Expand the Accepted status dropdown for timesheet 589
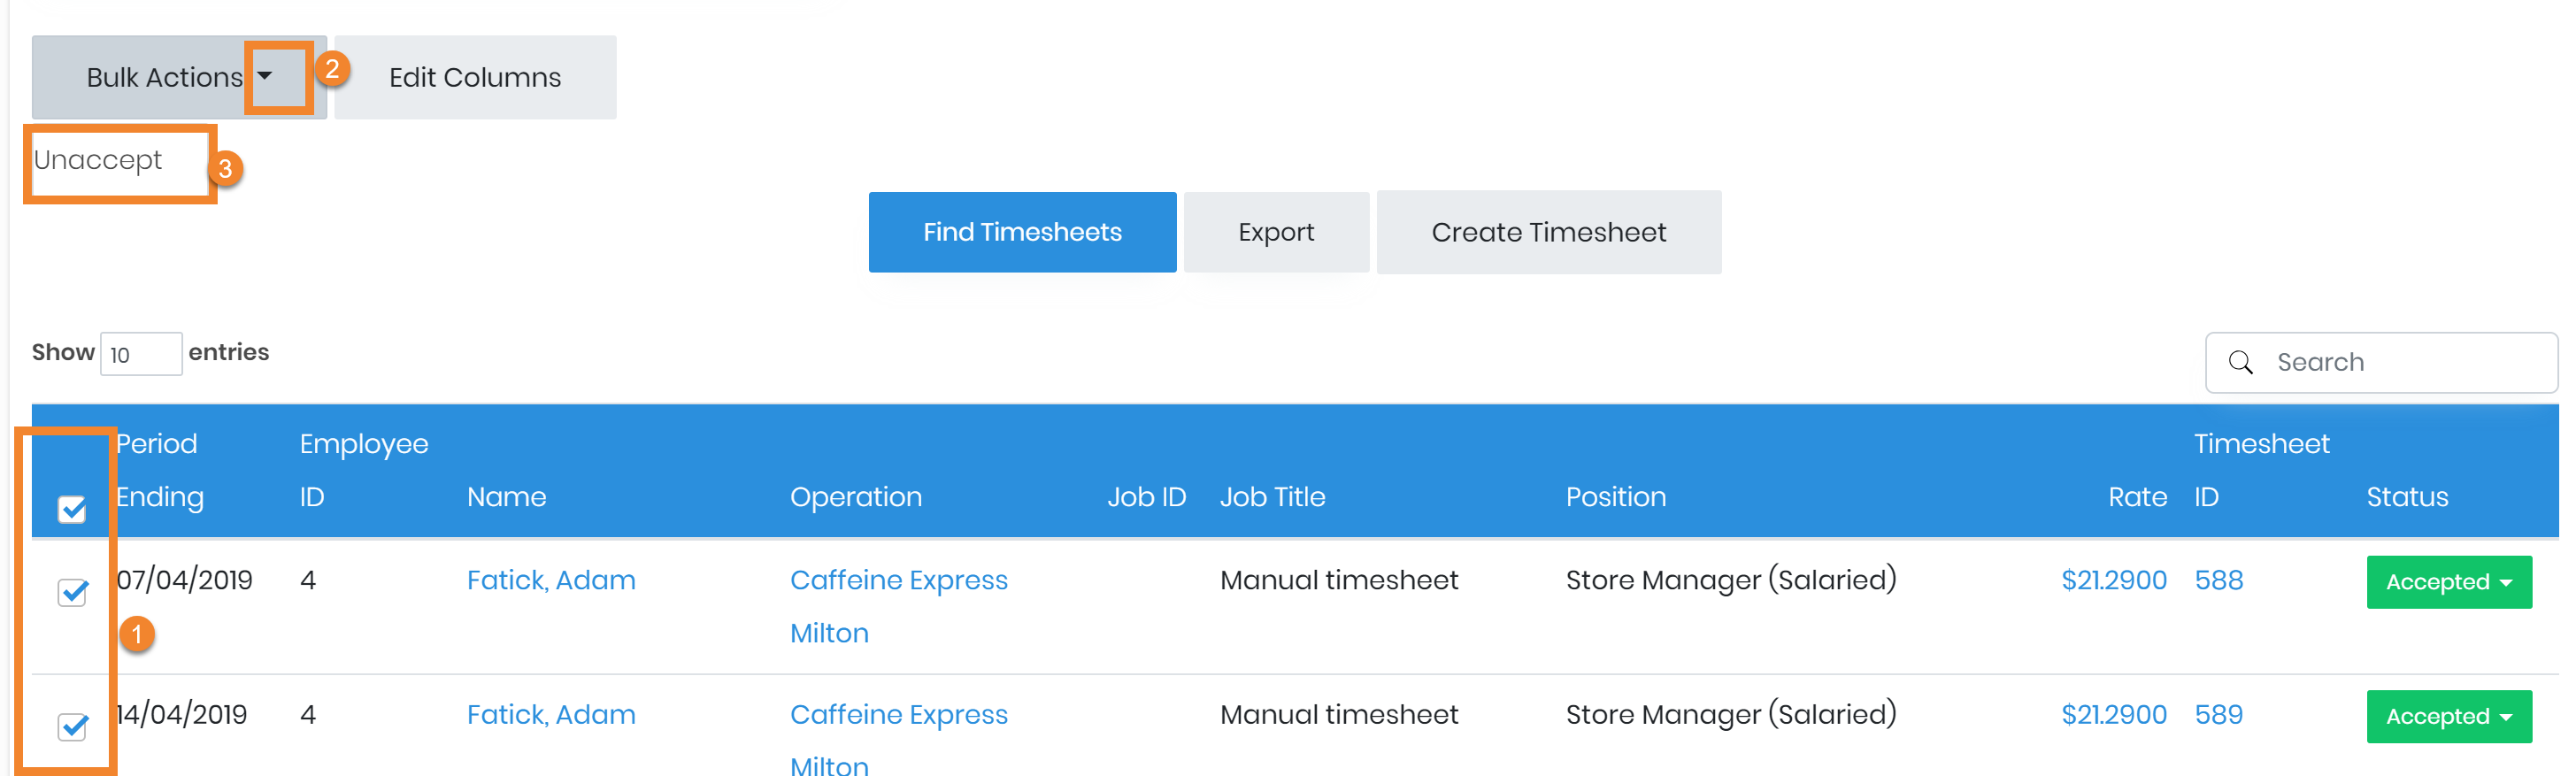 coord(2447,716)
